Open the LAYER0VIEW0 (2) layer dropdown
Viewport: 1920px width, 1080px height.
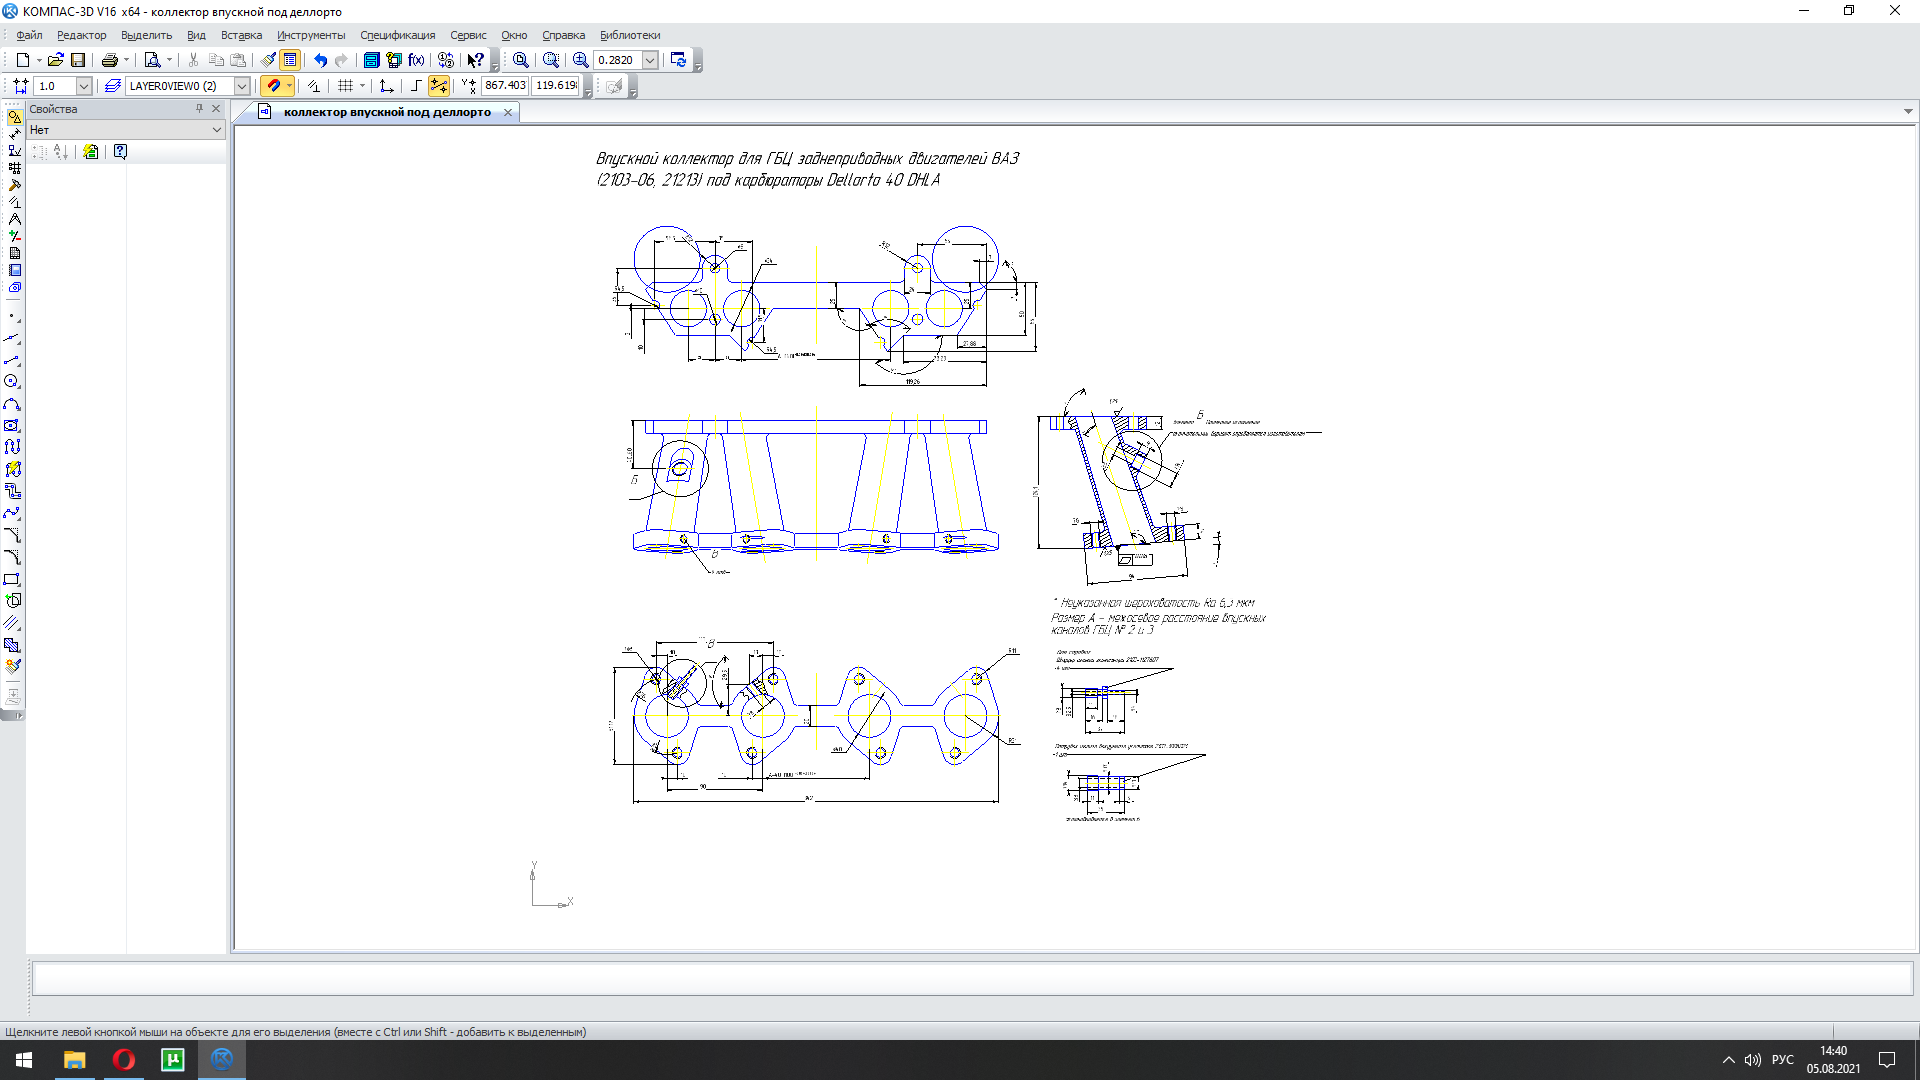242,86
